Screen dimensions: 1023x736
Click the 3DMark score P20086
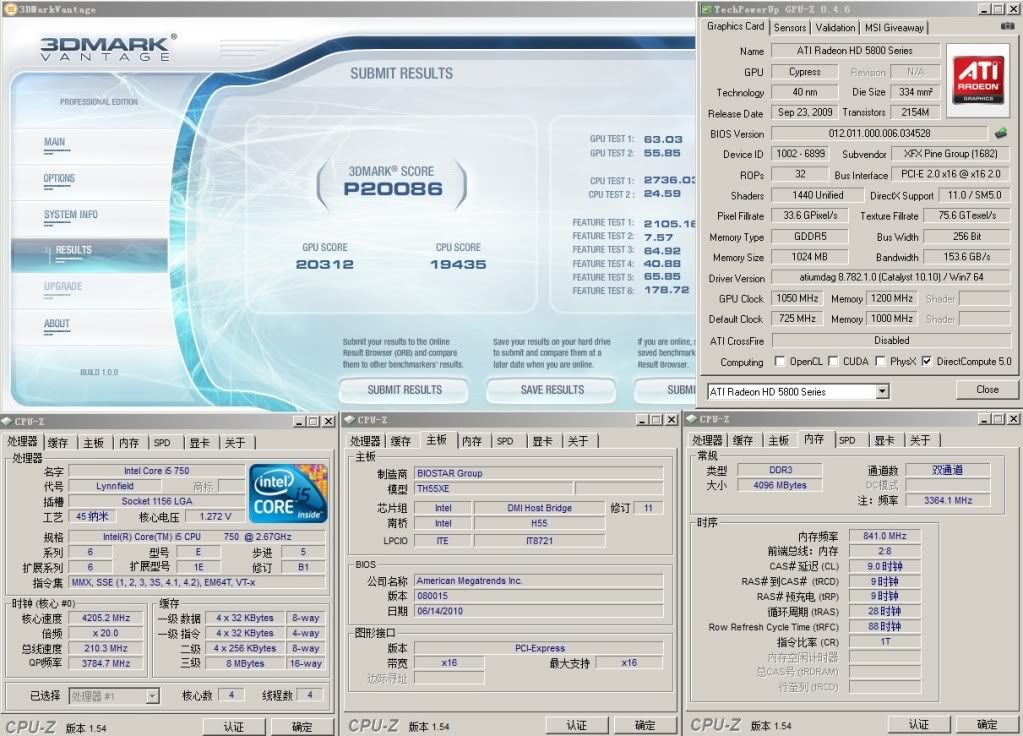coord(393,189)
